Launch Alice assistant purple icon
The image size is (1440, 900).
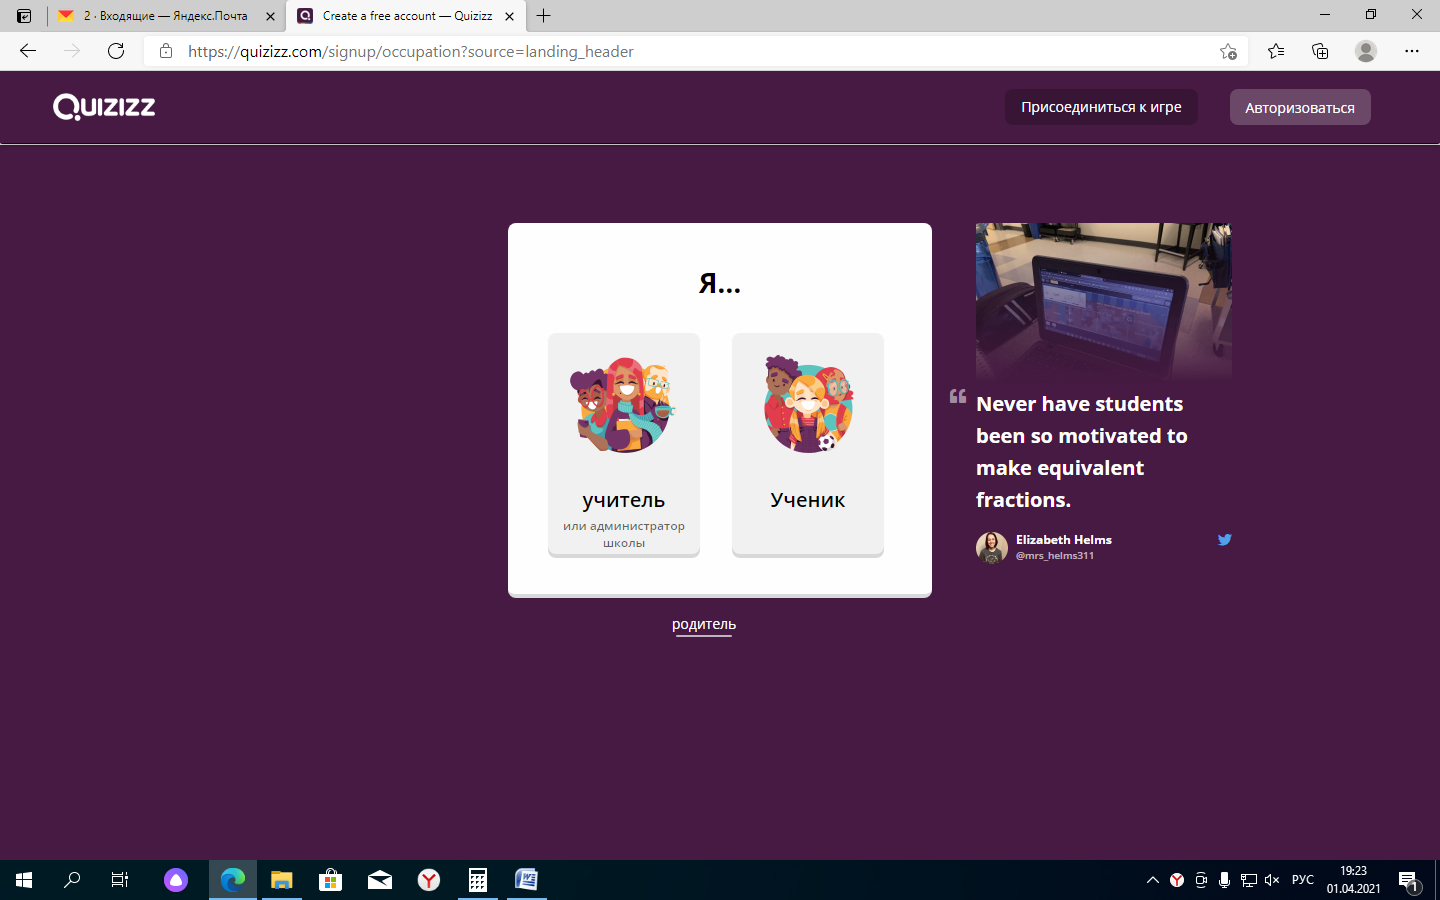[176, 880]
